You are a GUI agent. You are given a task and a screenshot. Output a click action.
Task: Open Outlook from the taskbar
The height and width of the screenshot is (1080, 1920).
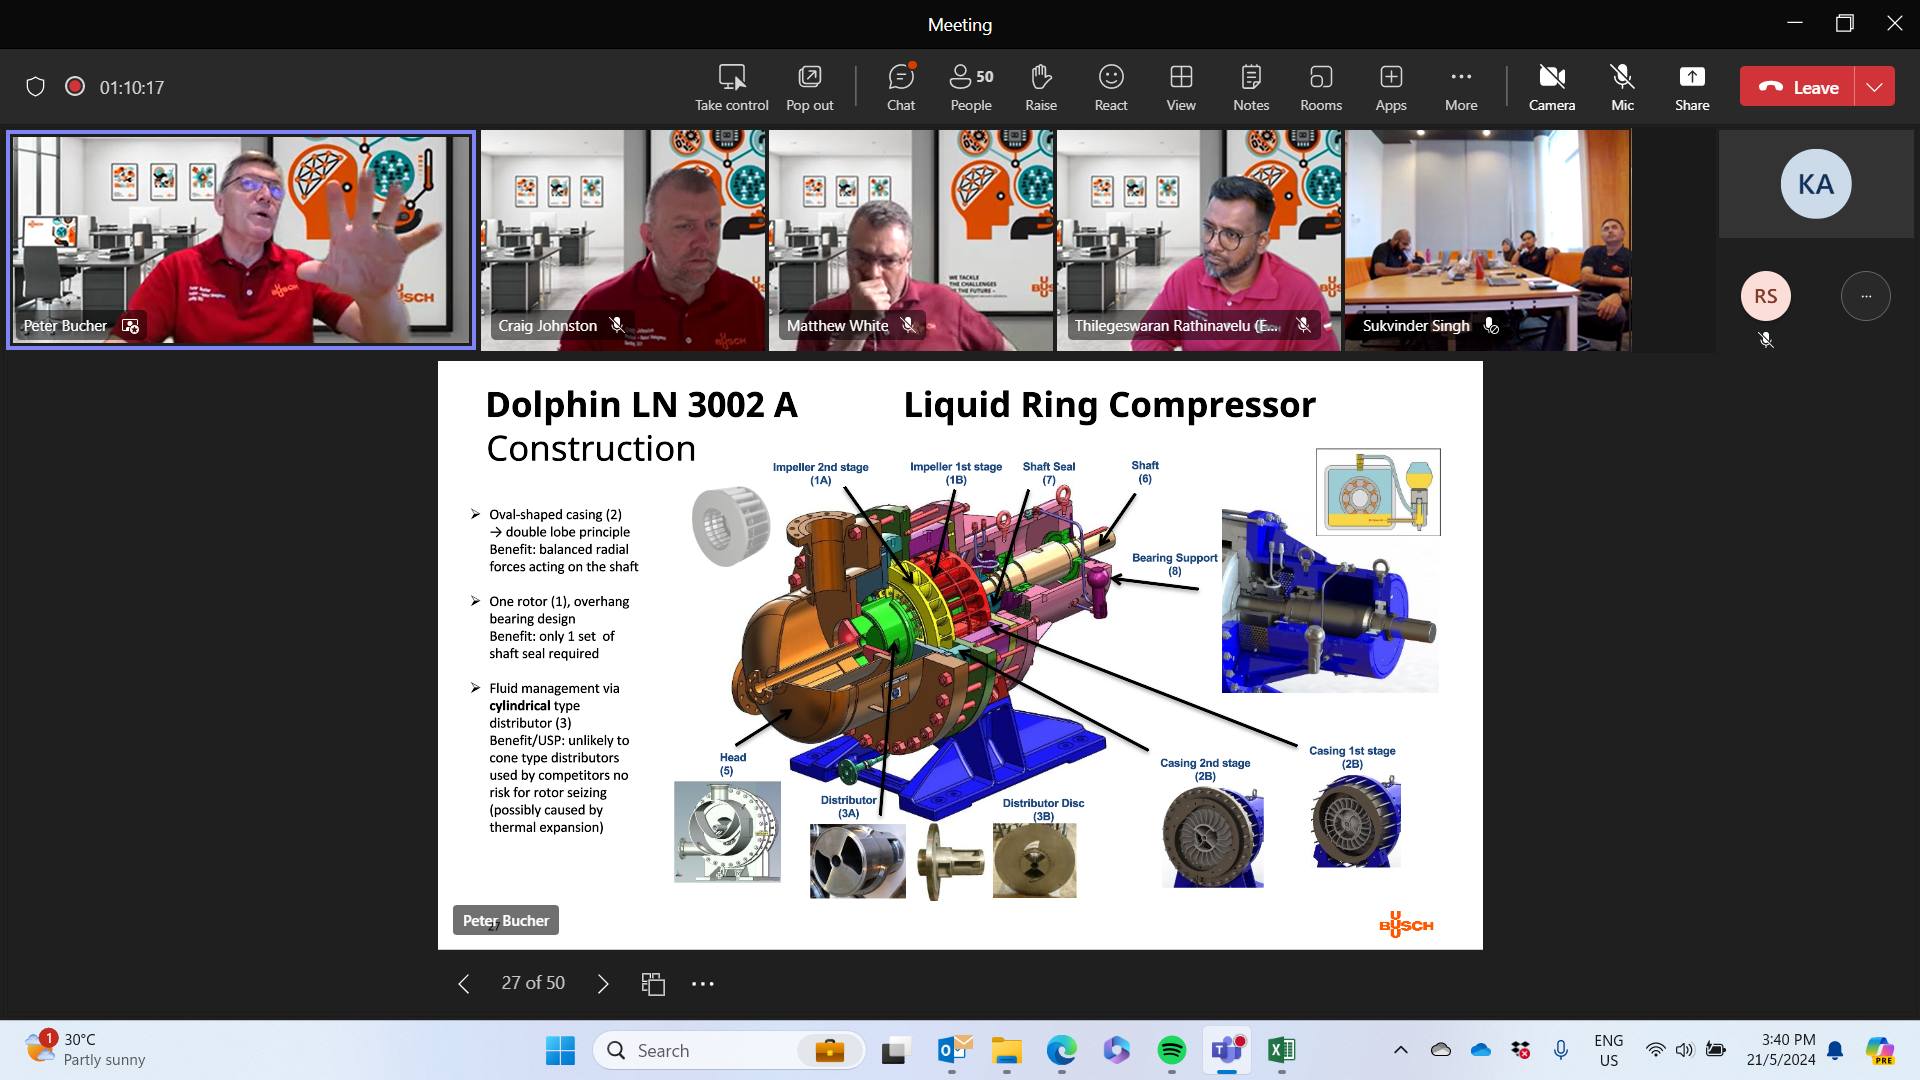click(x=954, y=1050)
